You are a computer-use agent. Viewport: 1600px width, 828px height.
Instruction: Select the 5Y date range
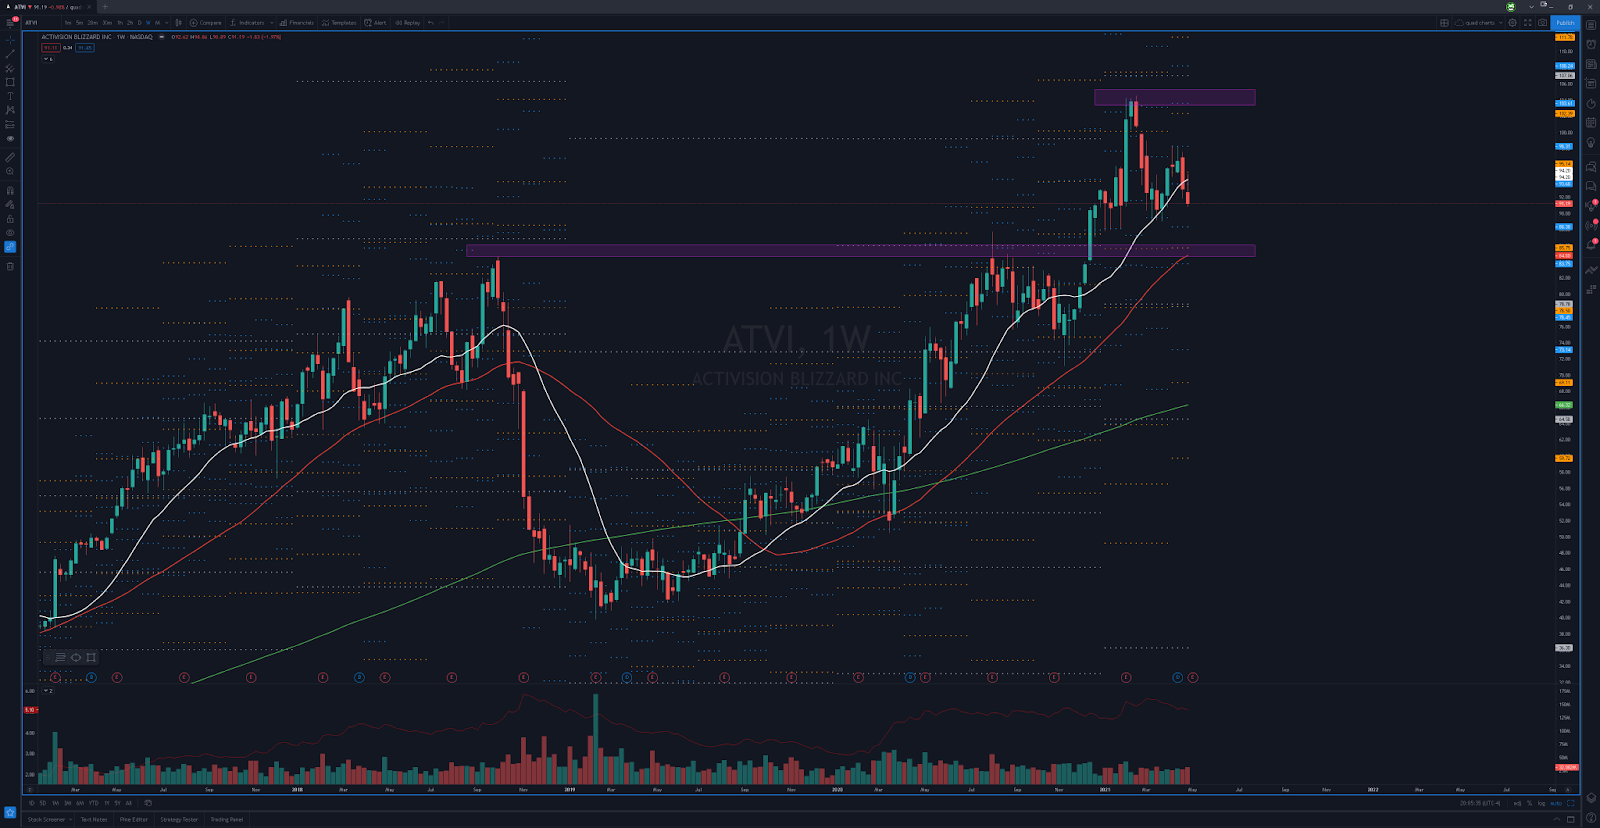click(117, 803)
